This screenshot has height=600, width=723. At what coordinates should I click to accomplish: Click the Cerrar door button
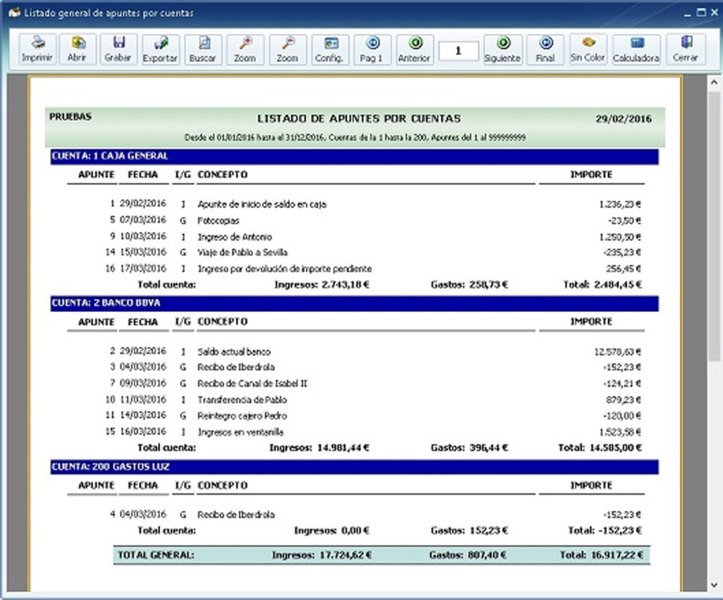pyautogui.click(x=685, y=49)
